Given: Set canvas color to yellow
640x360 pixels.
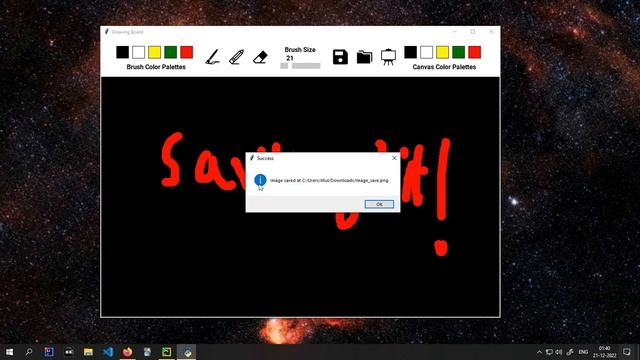Looking at the screenshot, I should click(442, 52).
